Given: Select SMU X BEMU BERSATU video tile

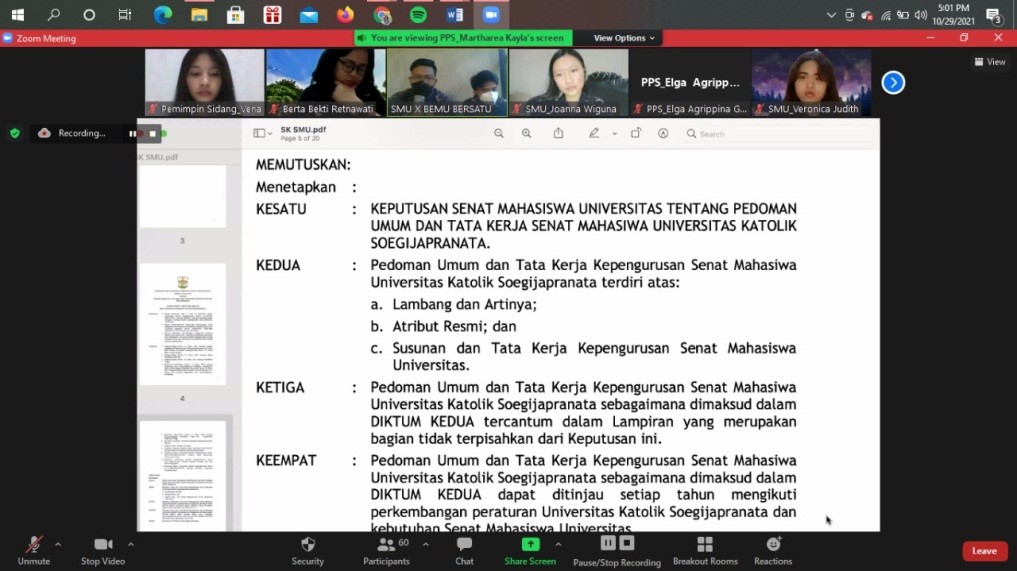Looking at the screenshot, I should pyautogui.click(x=447, y=82).
